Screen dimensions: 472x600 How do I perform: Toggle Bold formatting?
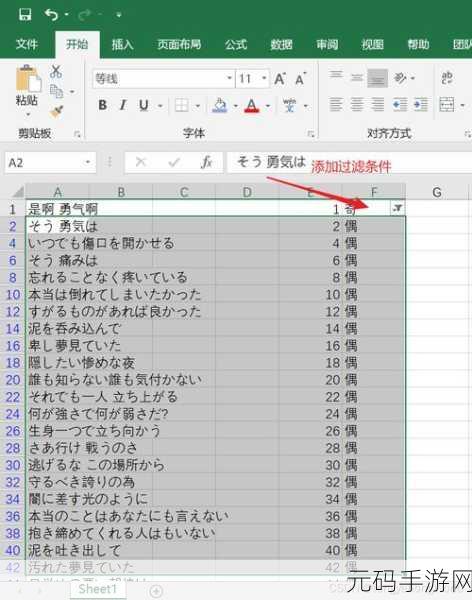[103, 105]
